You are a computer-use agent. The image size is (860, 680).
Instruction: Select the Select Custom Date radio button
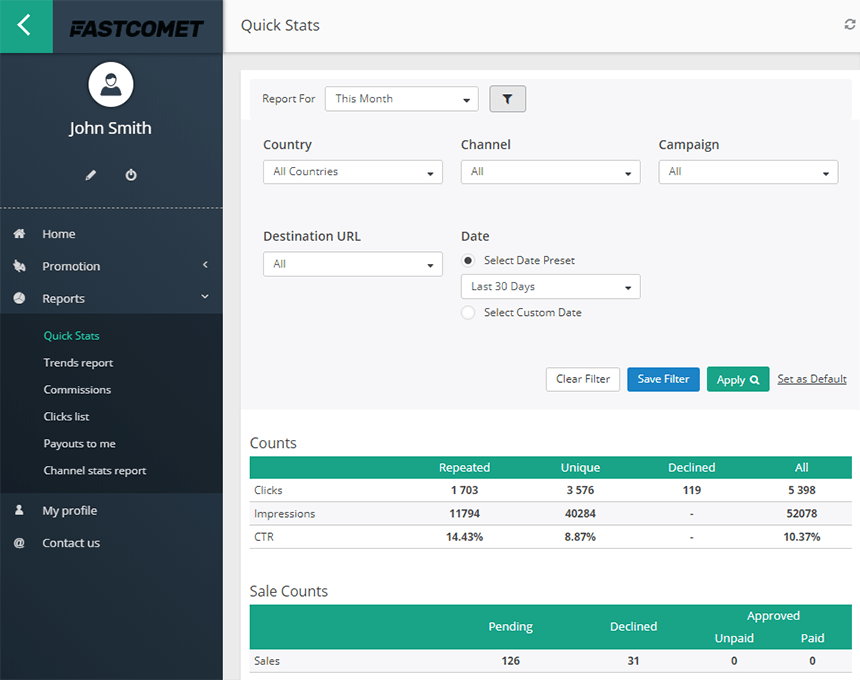[x=467, y=312]
